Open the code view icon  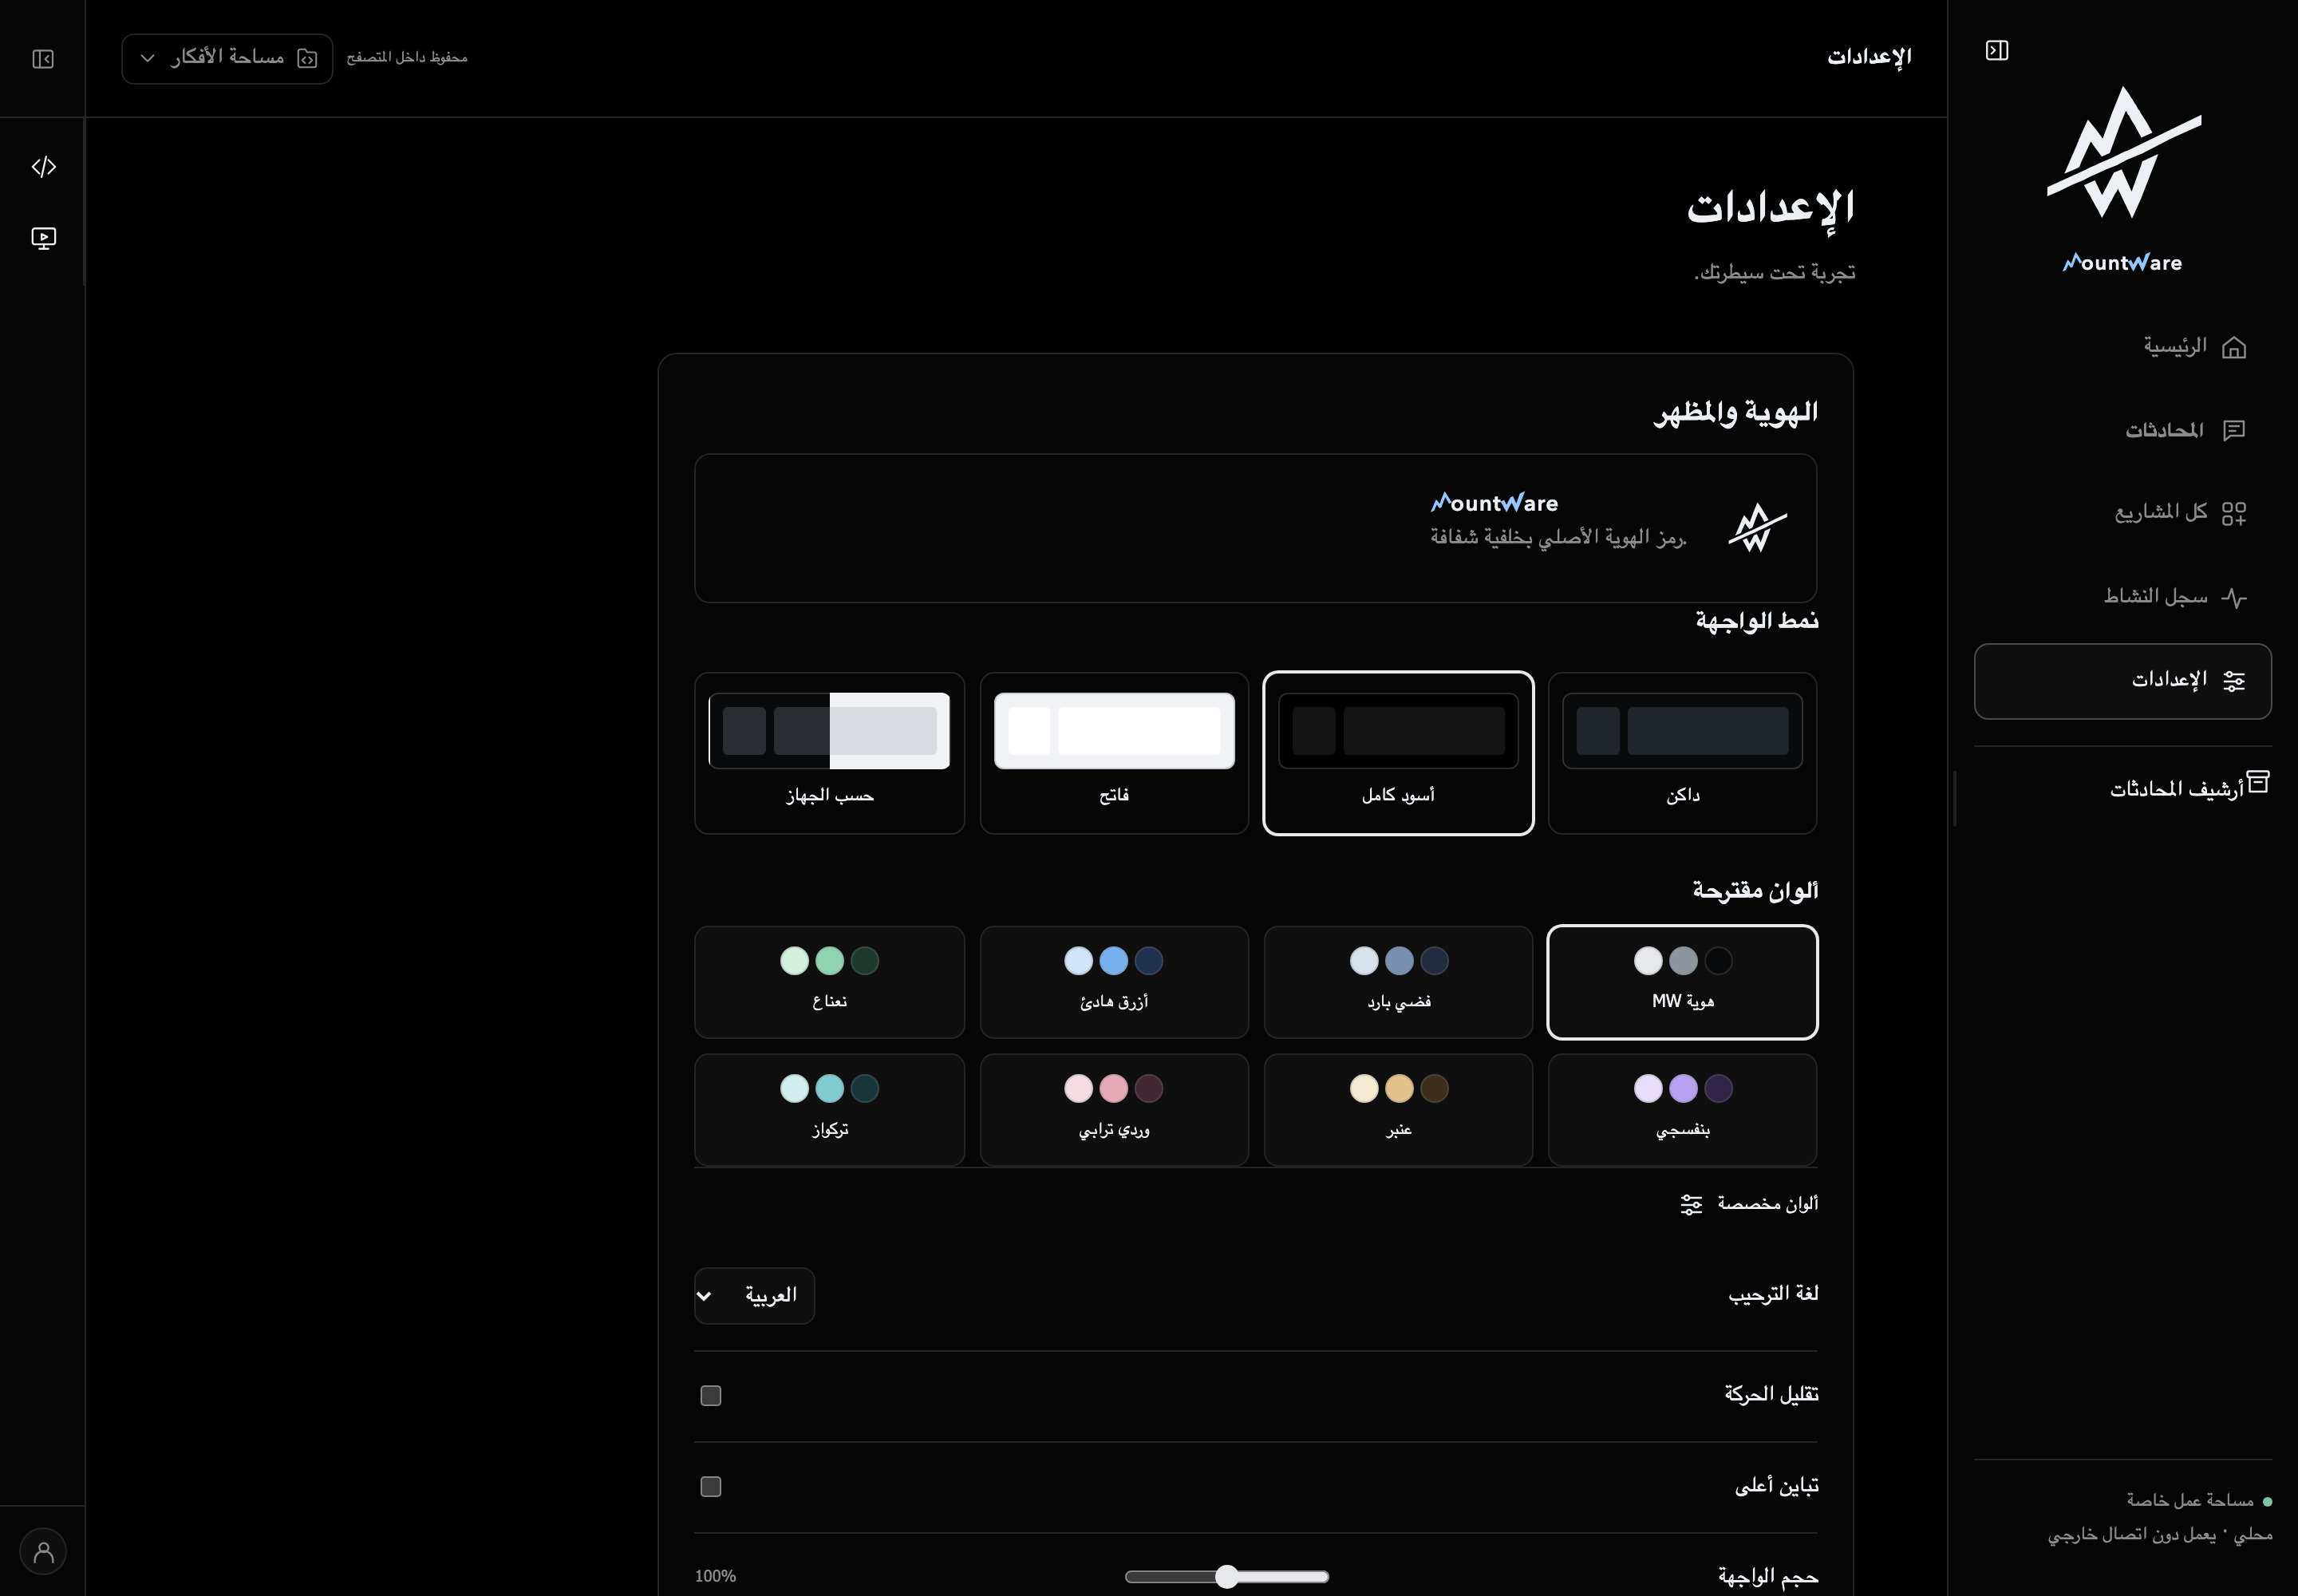point(43,166)
